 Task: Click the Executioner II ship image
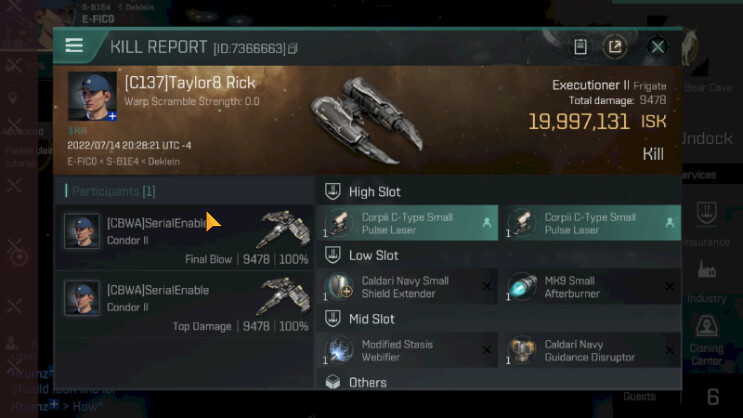[367, 118]
